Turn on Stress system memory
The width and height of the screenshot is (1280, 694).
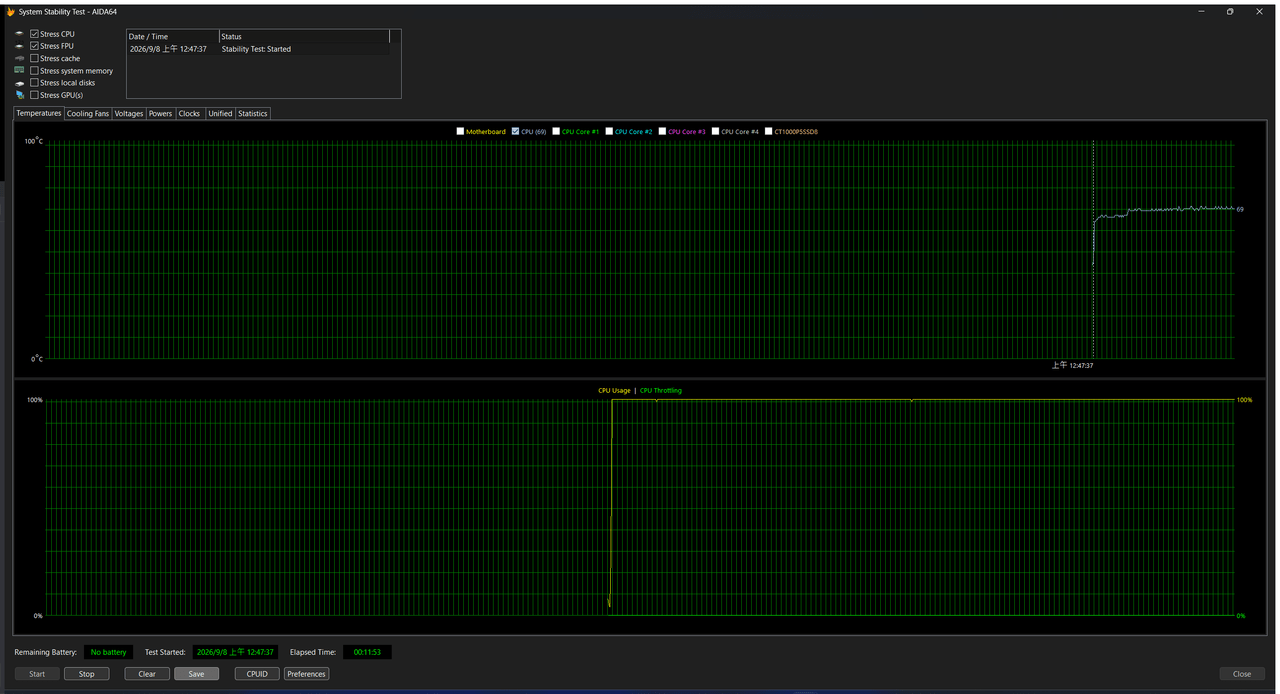pyautogui.click(x=34, y=71)
